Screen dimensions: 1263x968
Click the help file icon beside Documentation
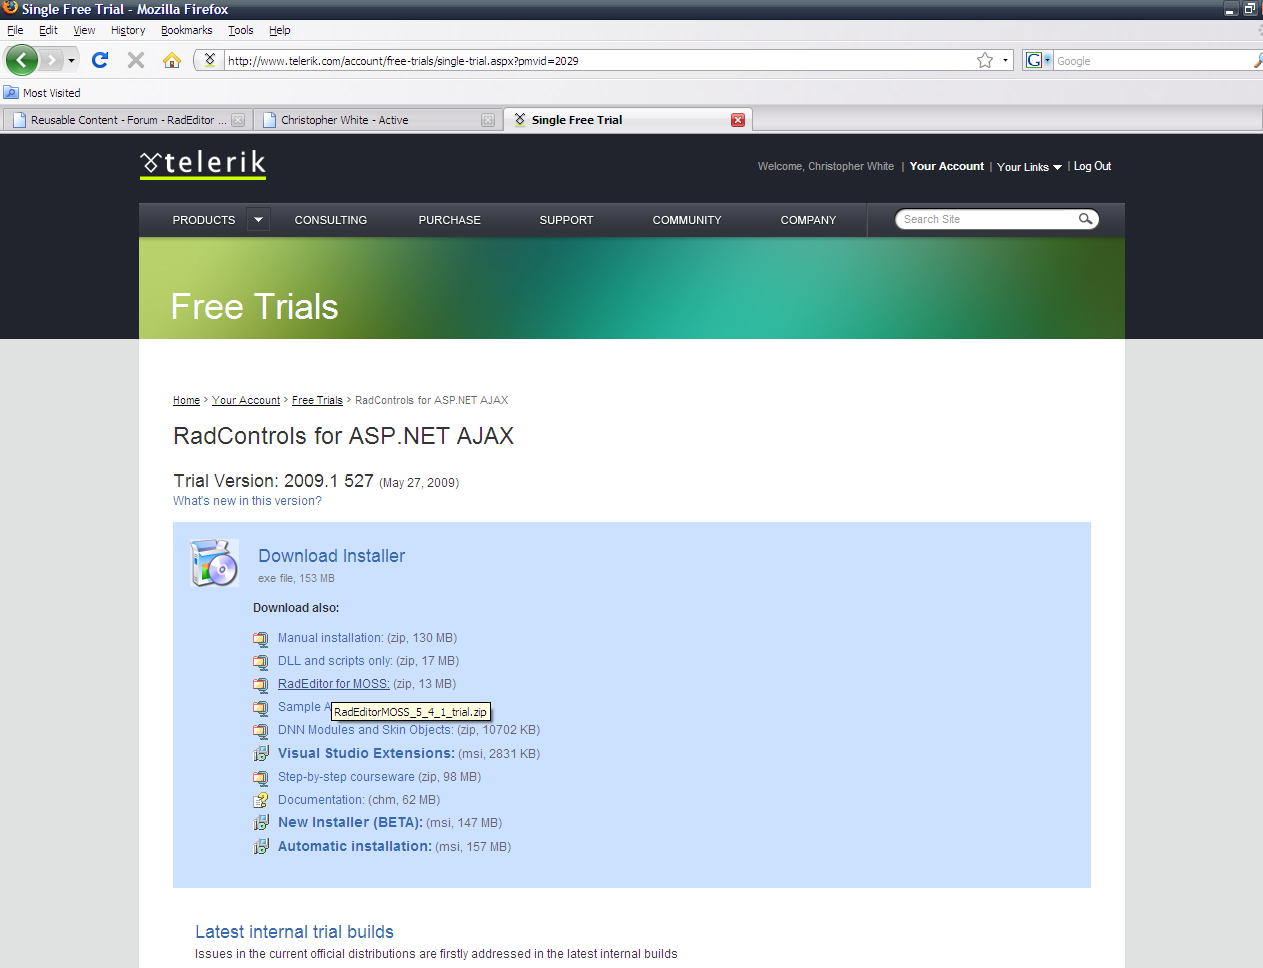pos(261,800)
